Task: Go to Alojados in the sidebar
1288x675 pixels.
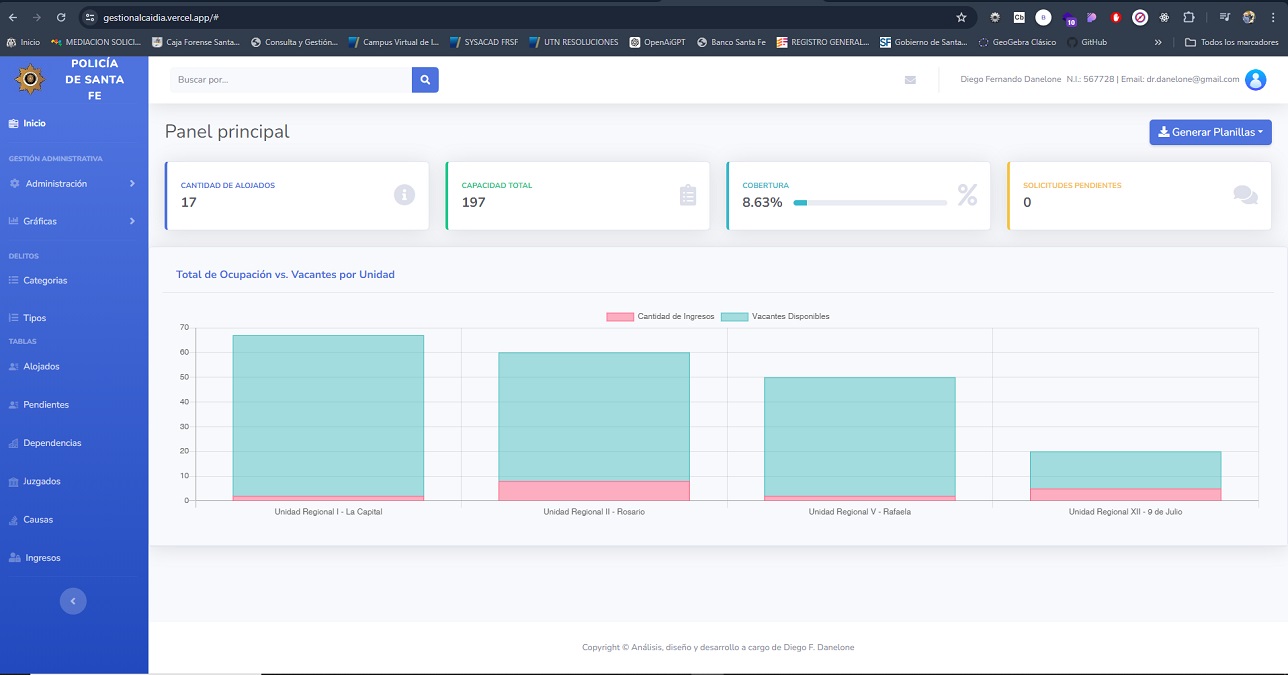Action: point(41,367)
